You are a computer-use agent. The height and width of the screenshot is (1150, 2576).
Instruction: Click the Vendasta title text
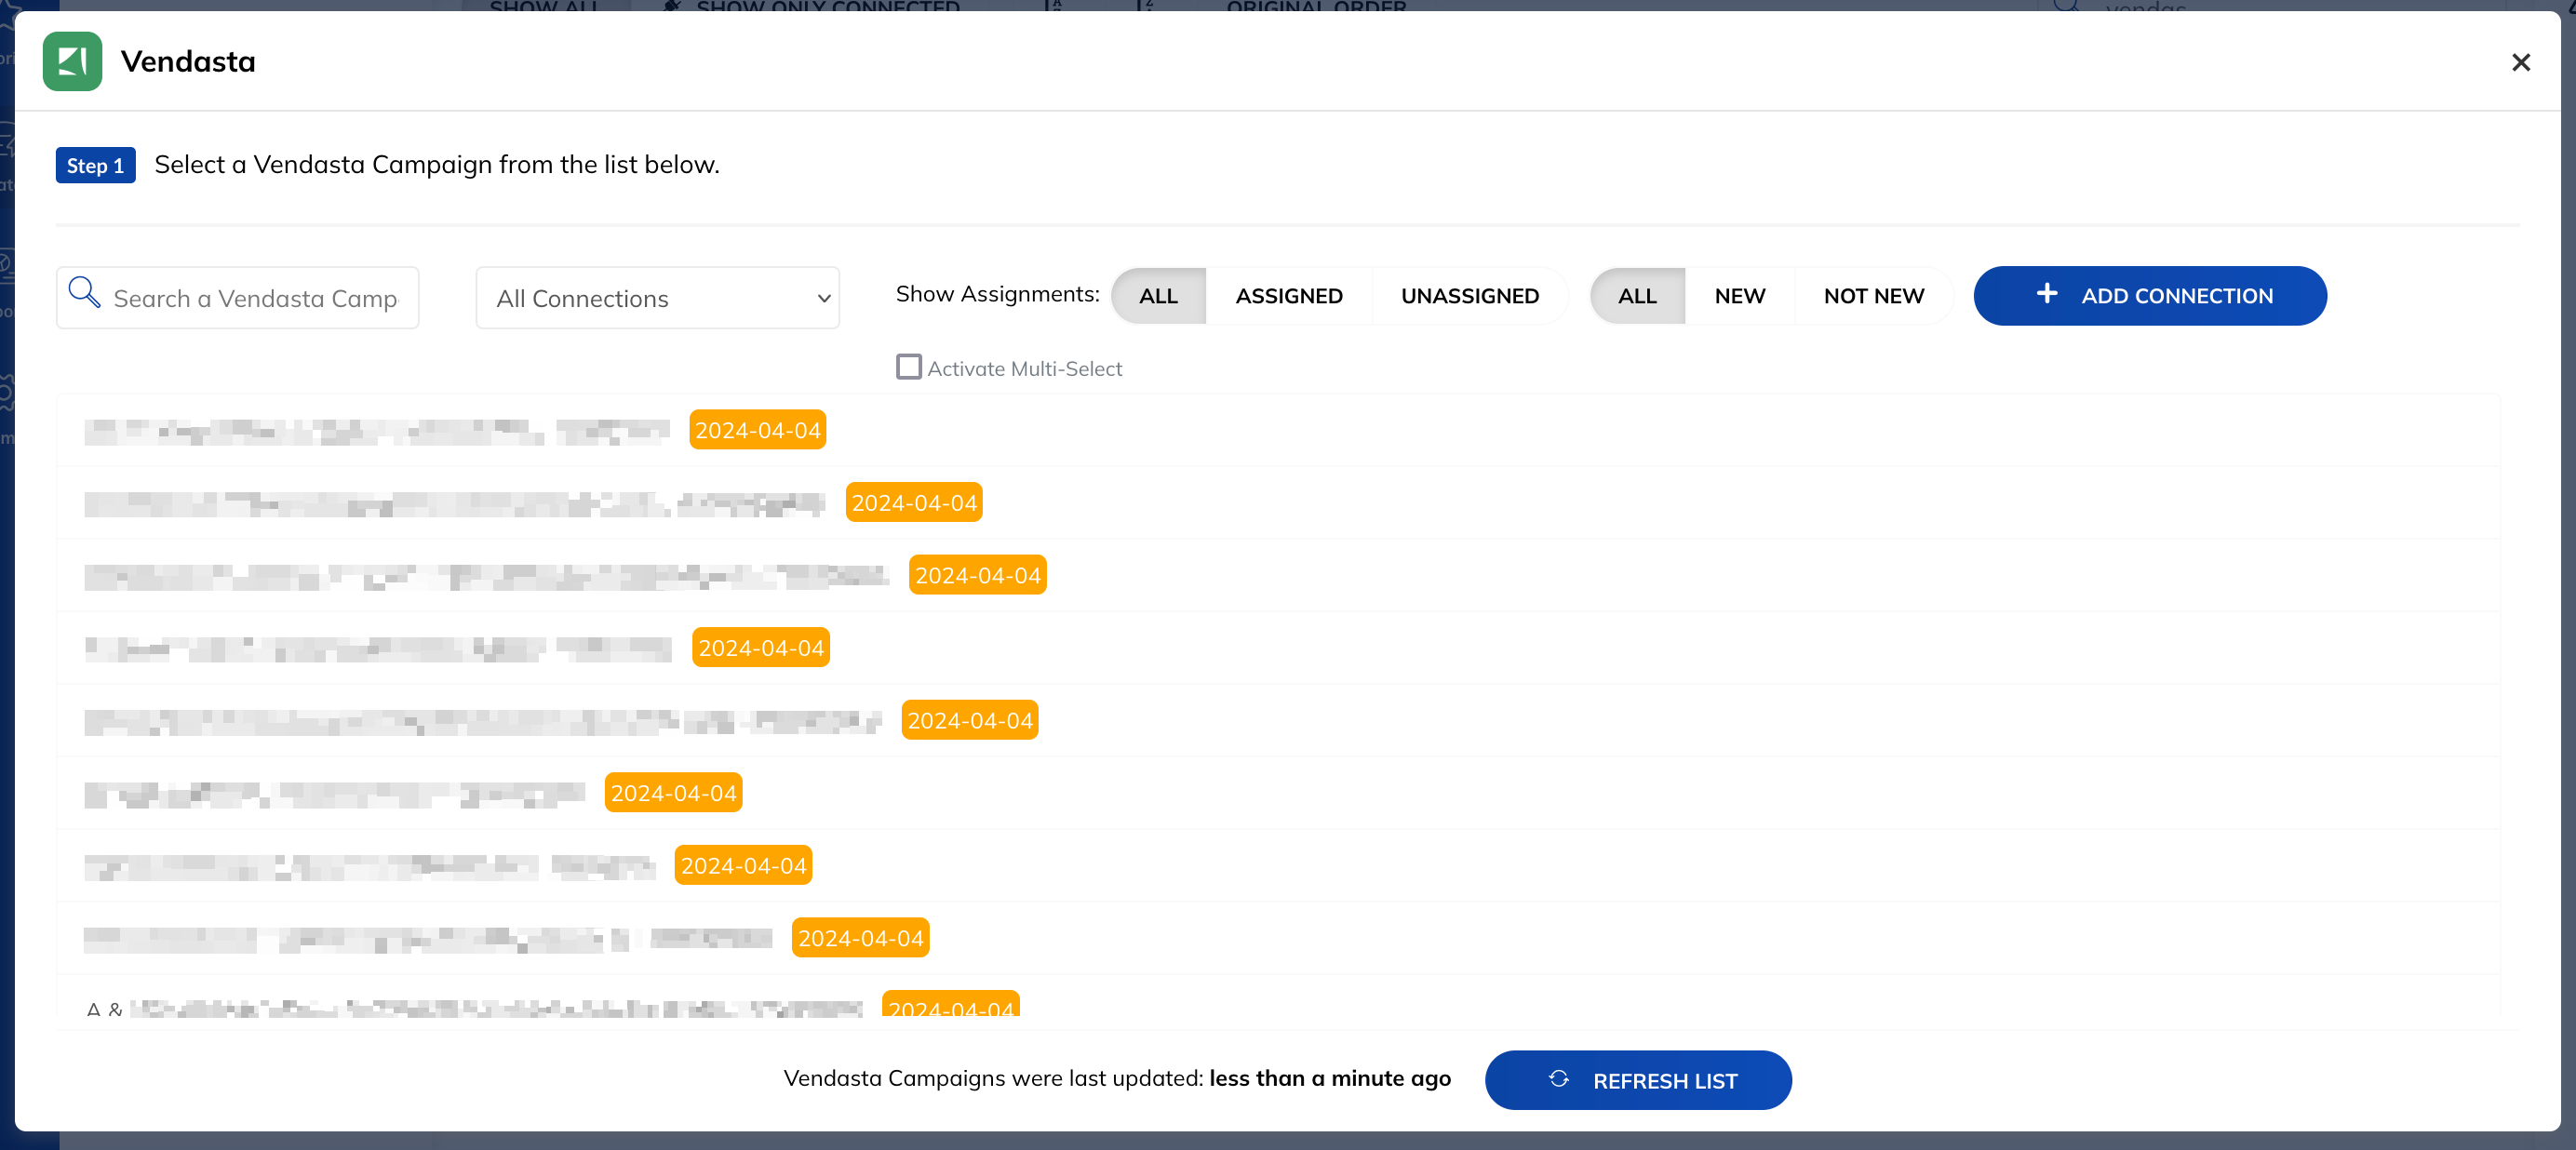188,62
